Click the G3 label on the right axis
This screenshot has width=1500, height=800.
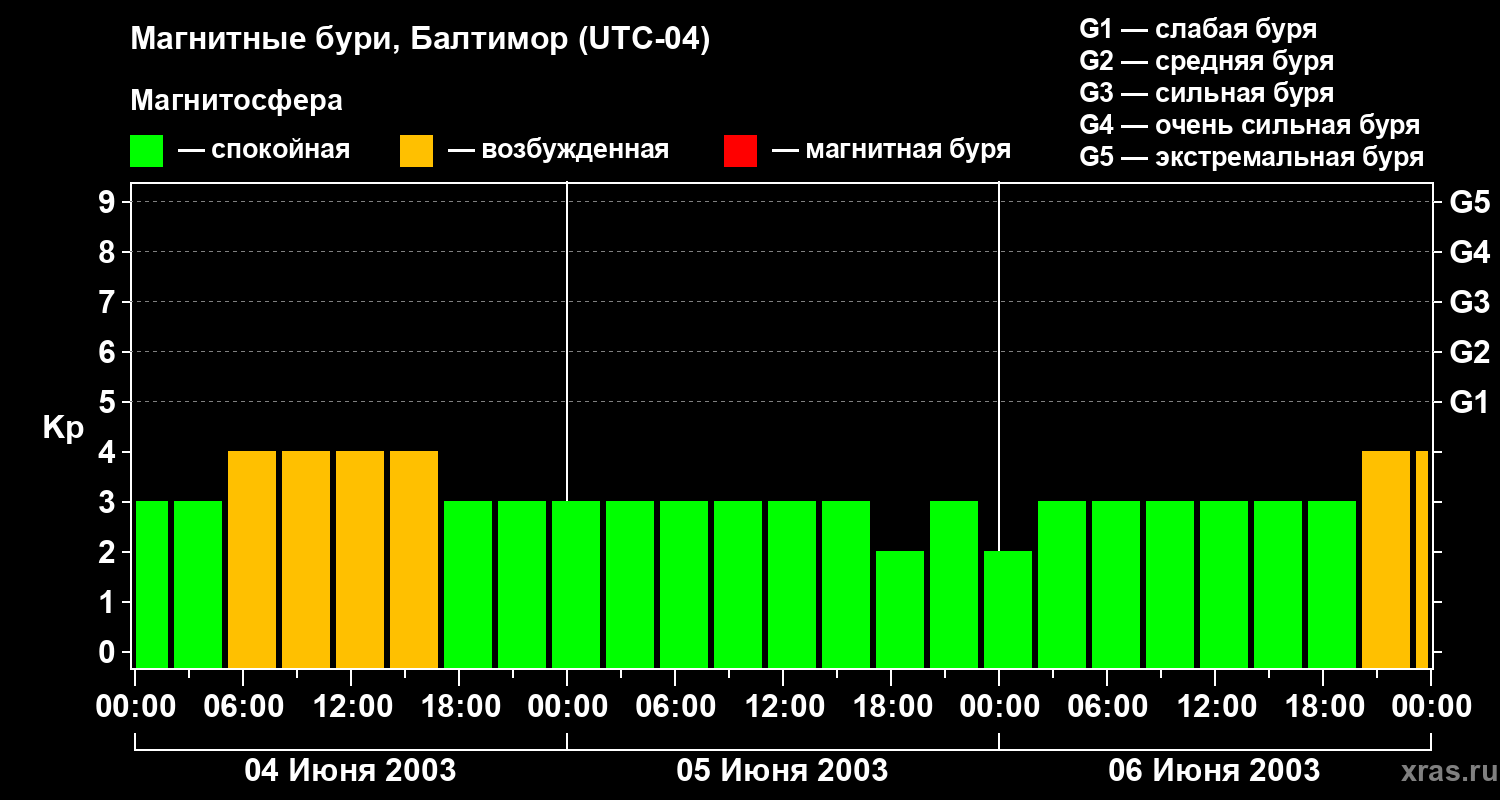click(1469, 302)
